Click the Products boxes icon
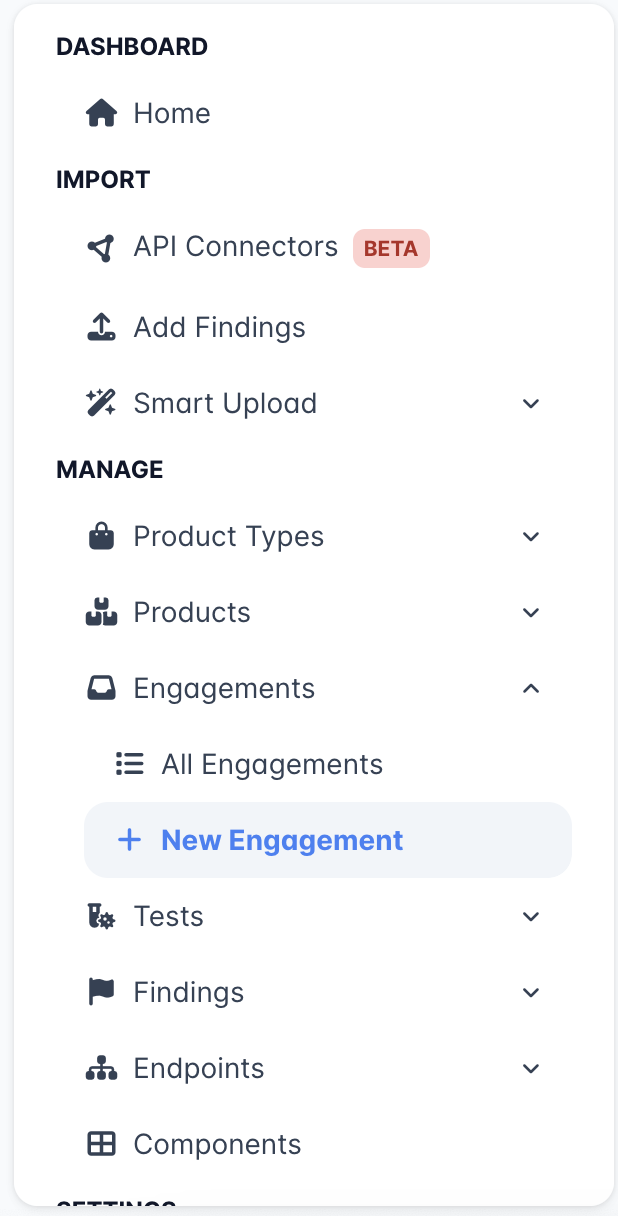Viewport: 618px width, 1216px height. pos(102,613)
